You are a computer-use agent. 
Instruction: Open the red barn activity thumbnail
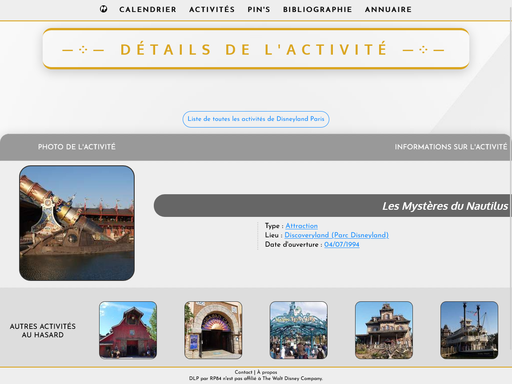point(128,330)
